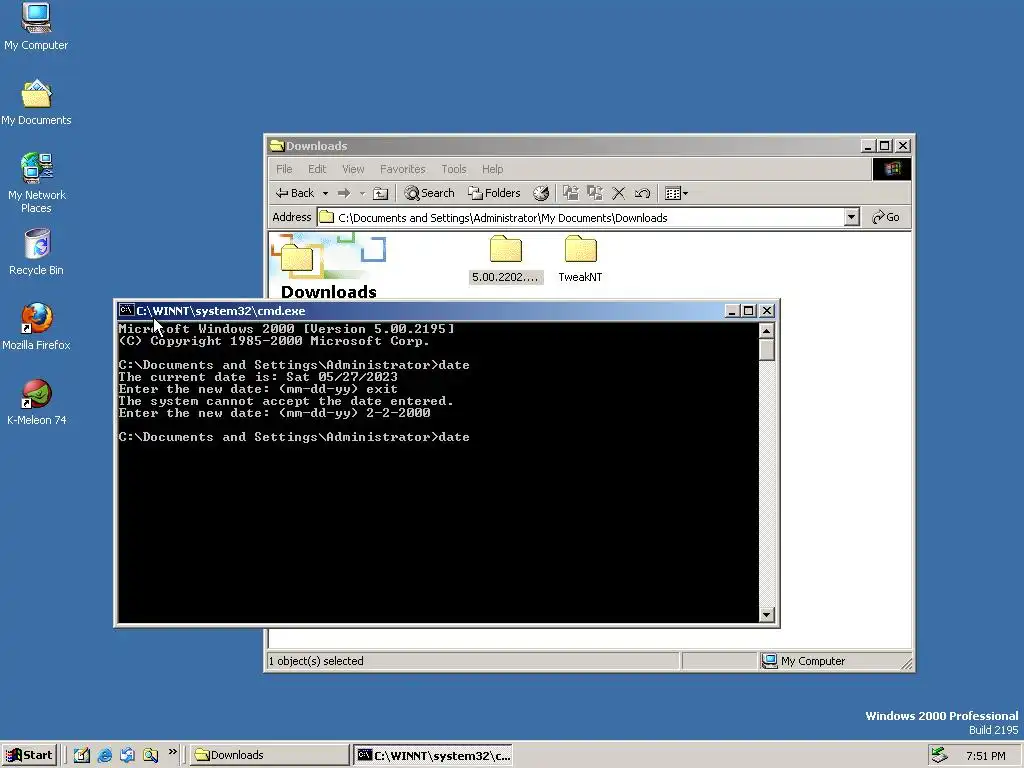
Task: Open My Network Places desktop icon
Action: pos(37,183)
